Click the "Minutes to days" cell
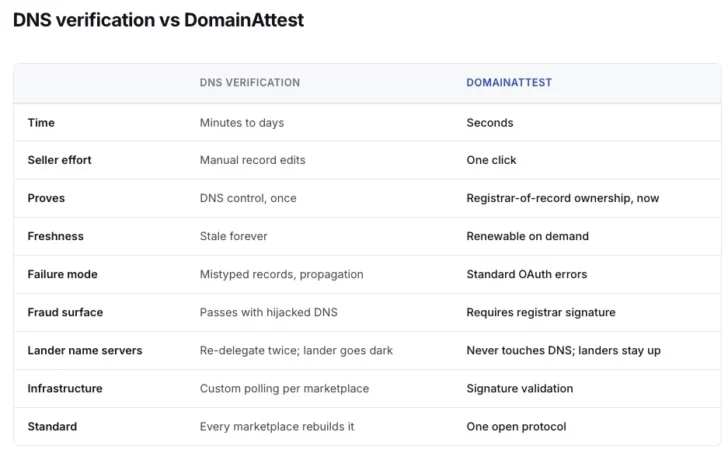The width and height of the screenshot is (728, 453). 242,123
